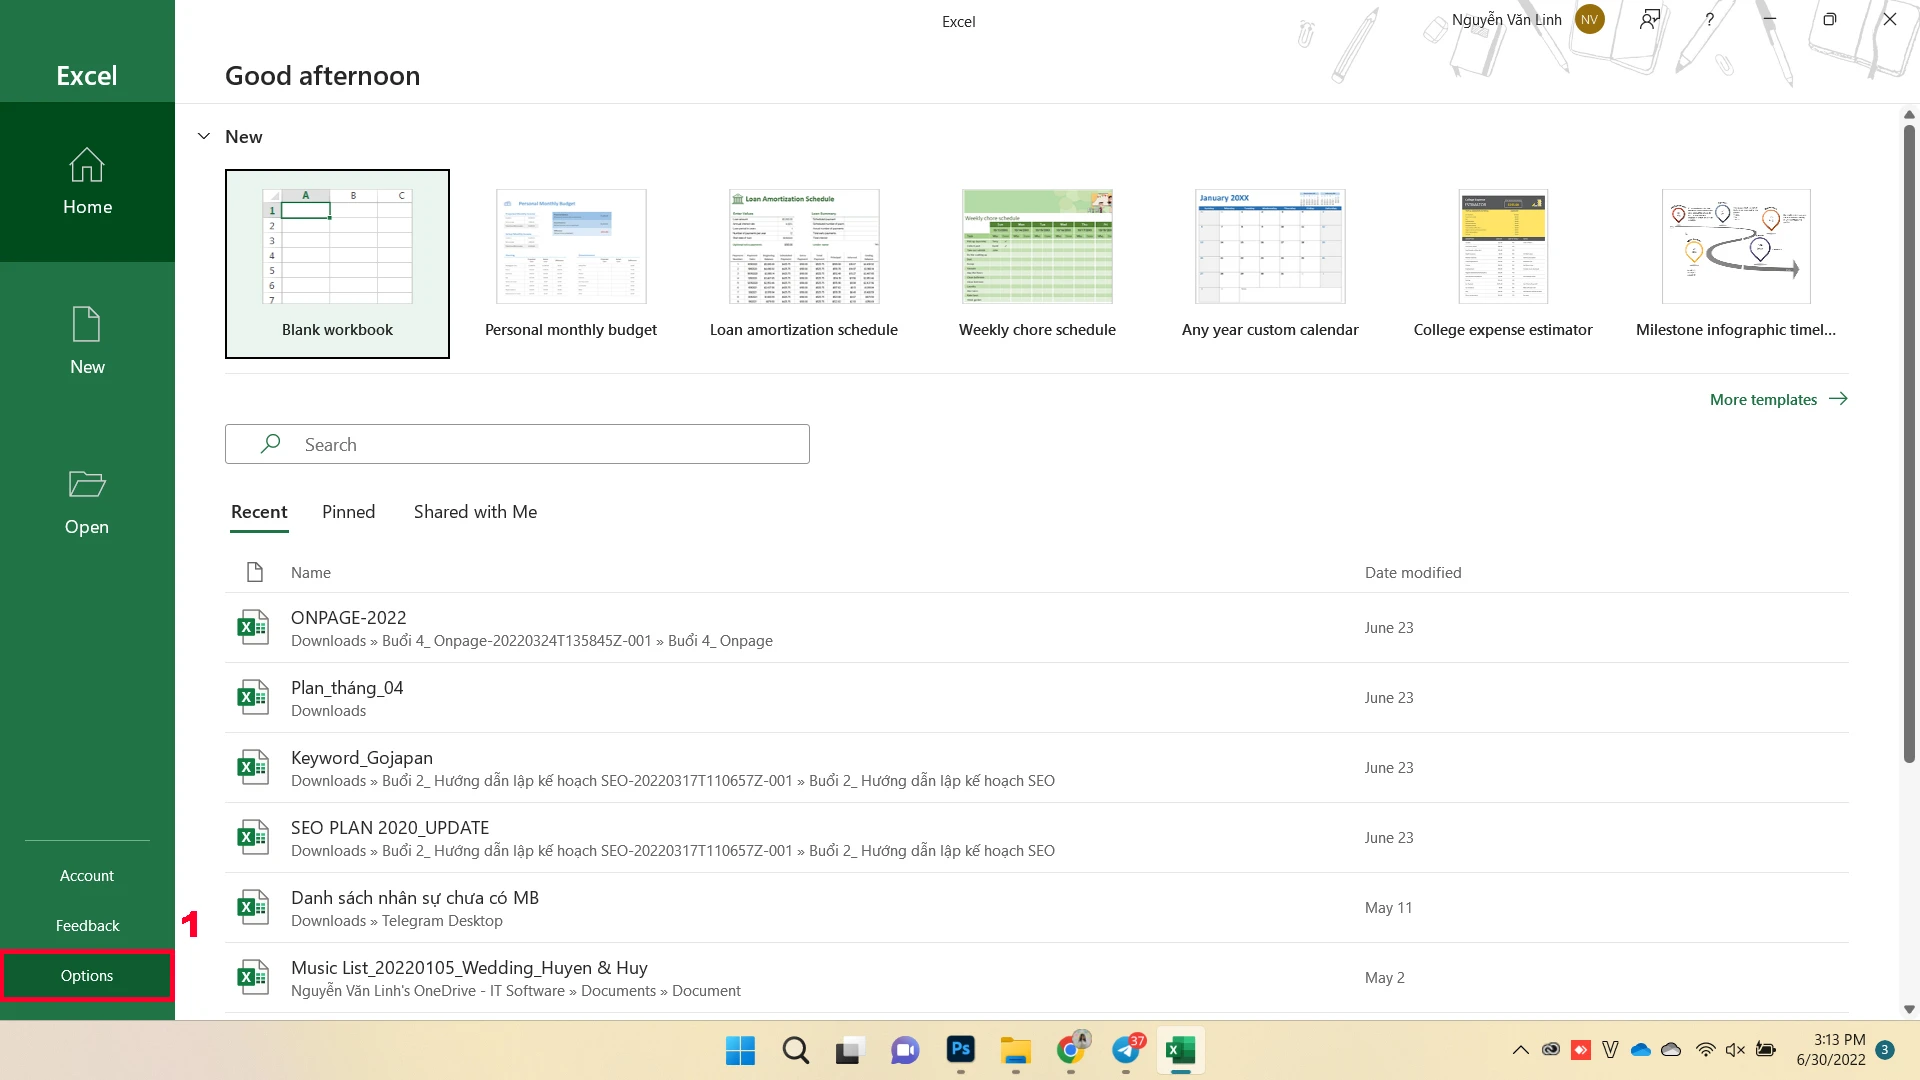Click the search magnifier icon
Image resolution: width=1920 pixels, height=1080 pixels.
click(270, 444)
